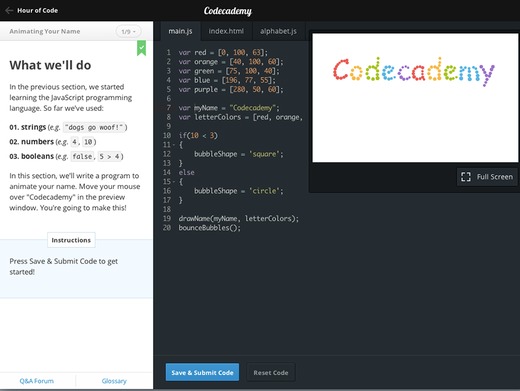520x391 pixels.
Task: Click the Full Screen button label
Action: [495, 177]
